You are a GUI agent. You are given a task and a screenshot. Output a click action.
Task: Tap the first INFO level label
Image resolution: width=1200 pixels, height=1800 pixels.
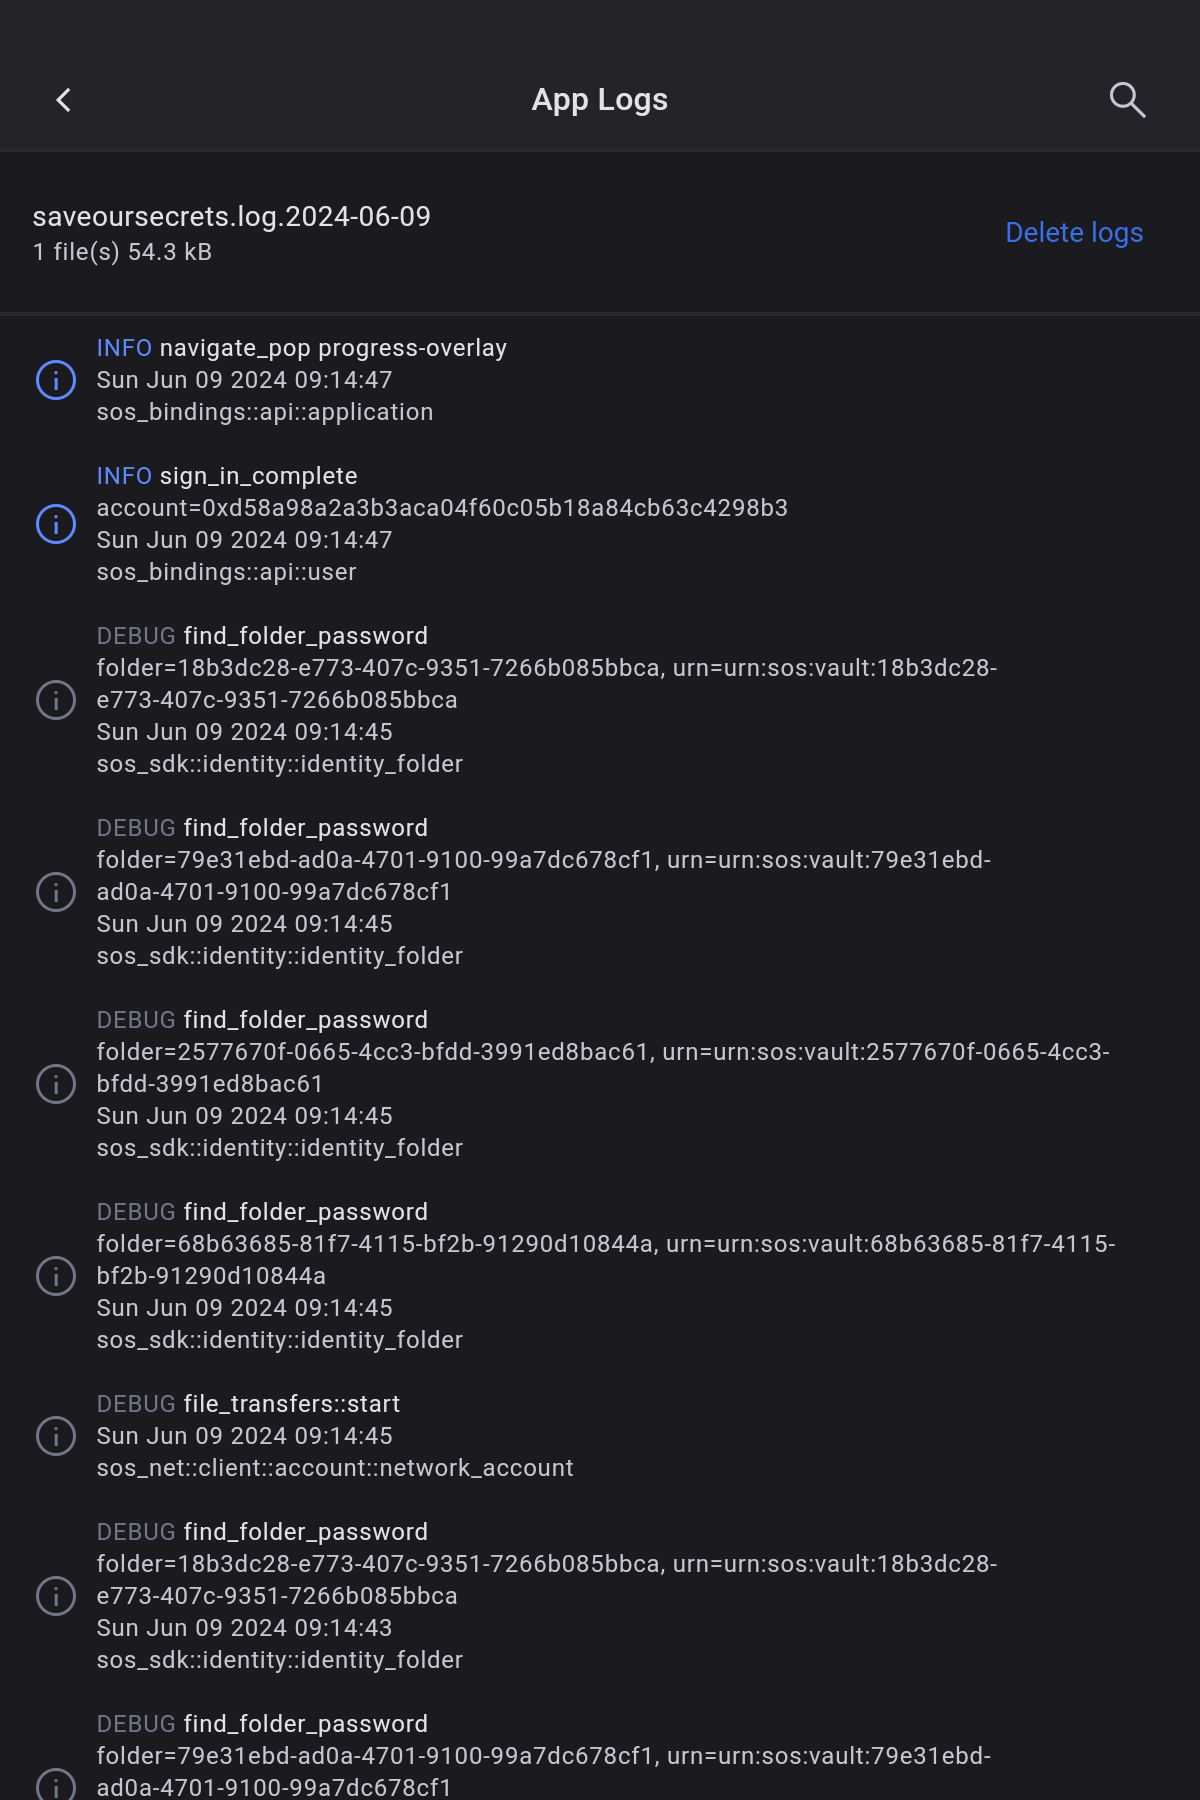[124, 348]
